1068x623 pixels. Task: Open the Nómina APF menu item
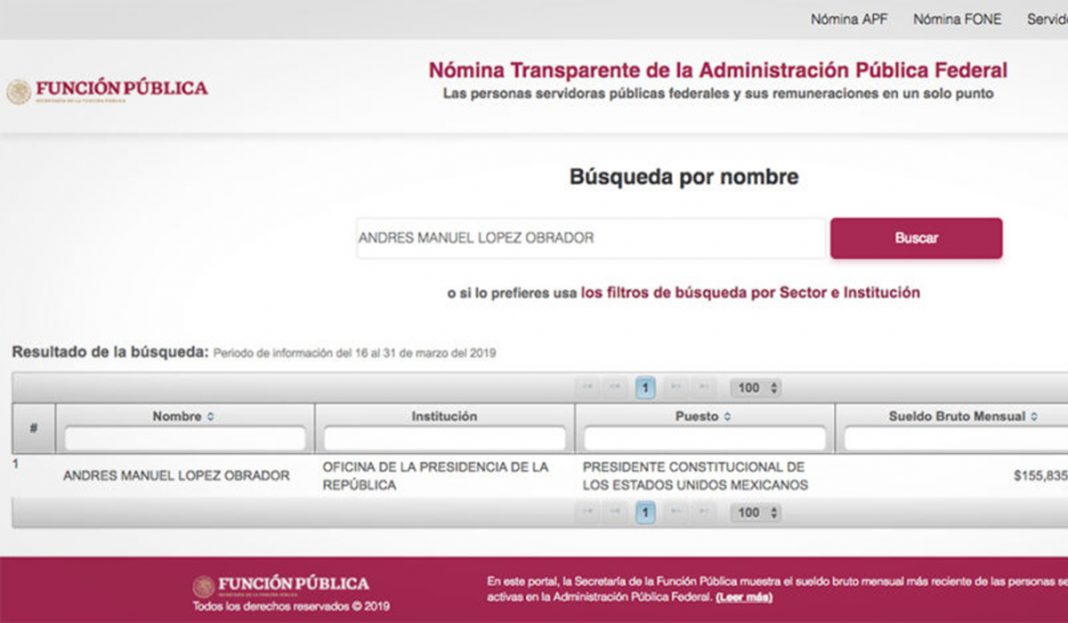coord(850,18)
